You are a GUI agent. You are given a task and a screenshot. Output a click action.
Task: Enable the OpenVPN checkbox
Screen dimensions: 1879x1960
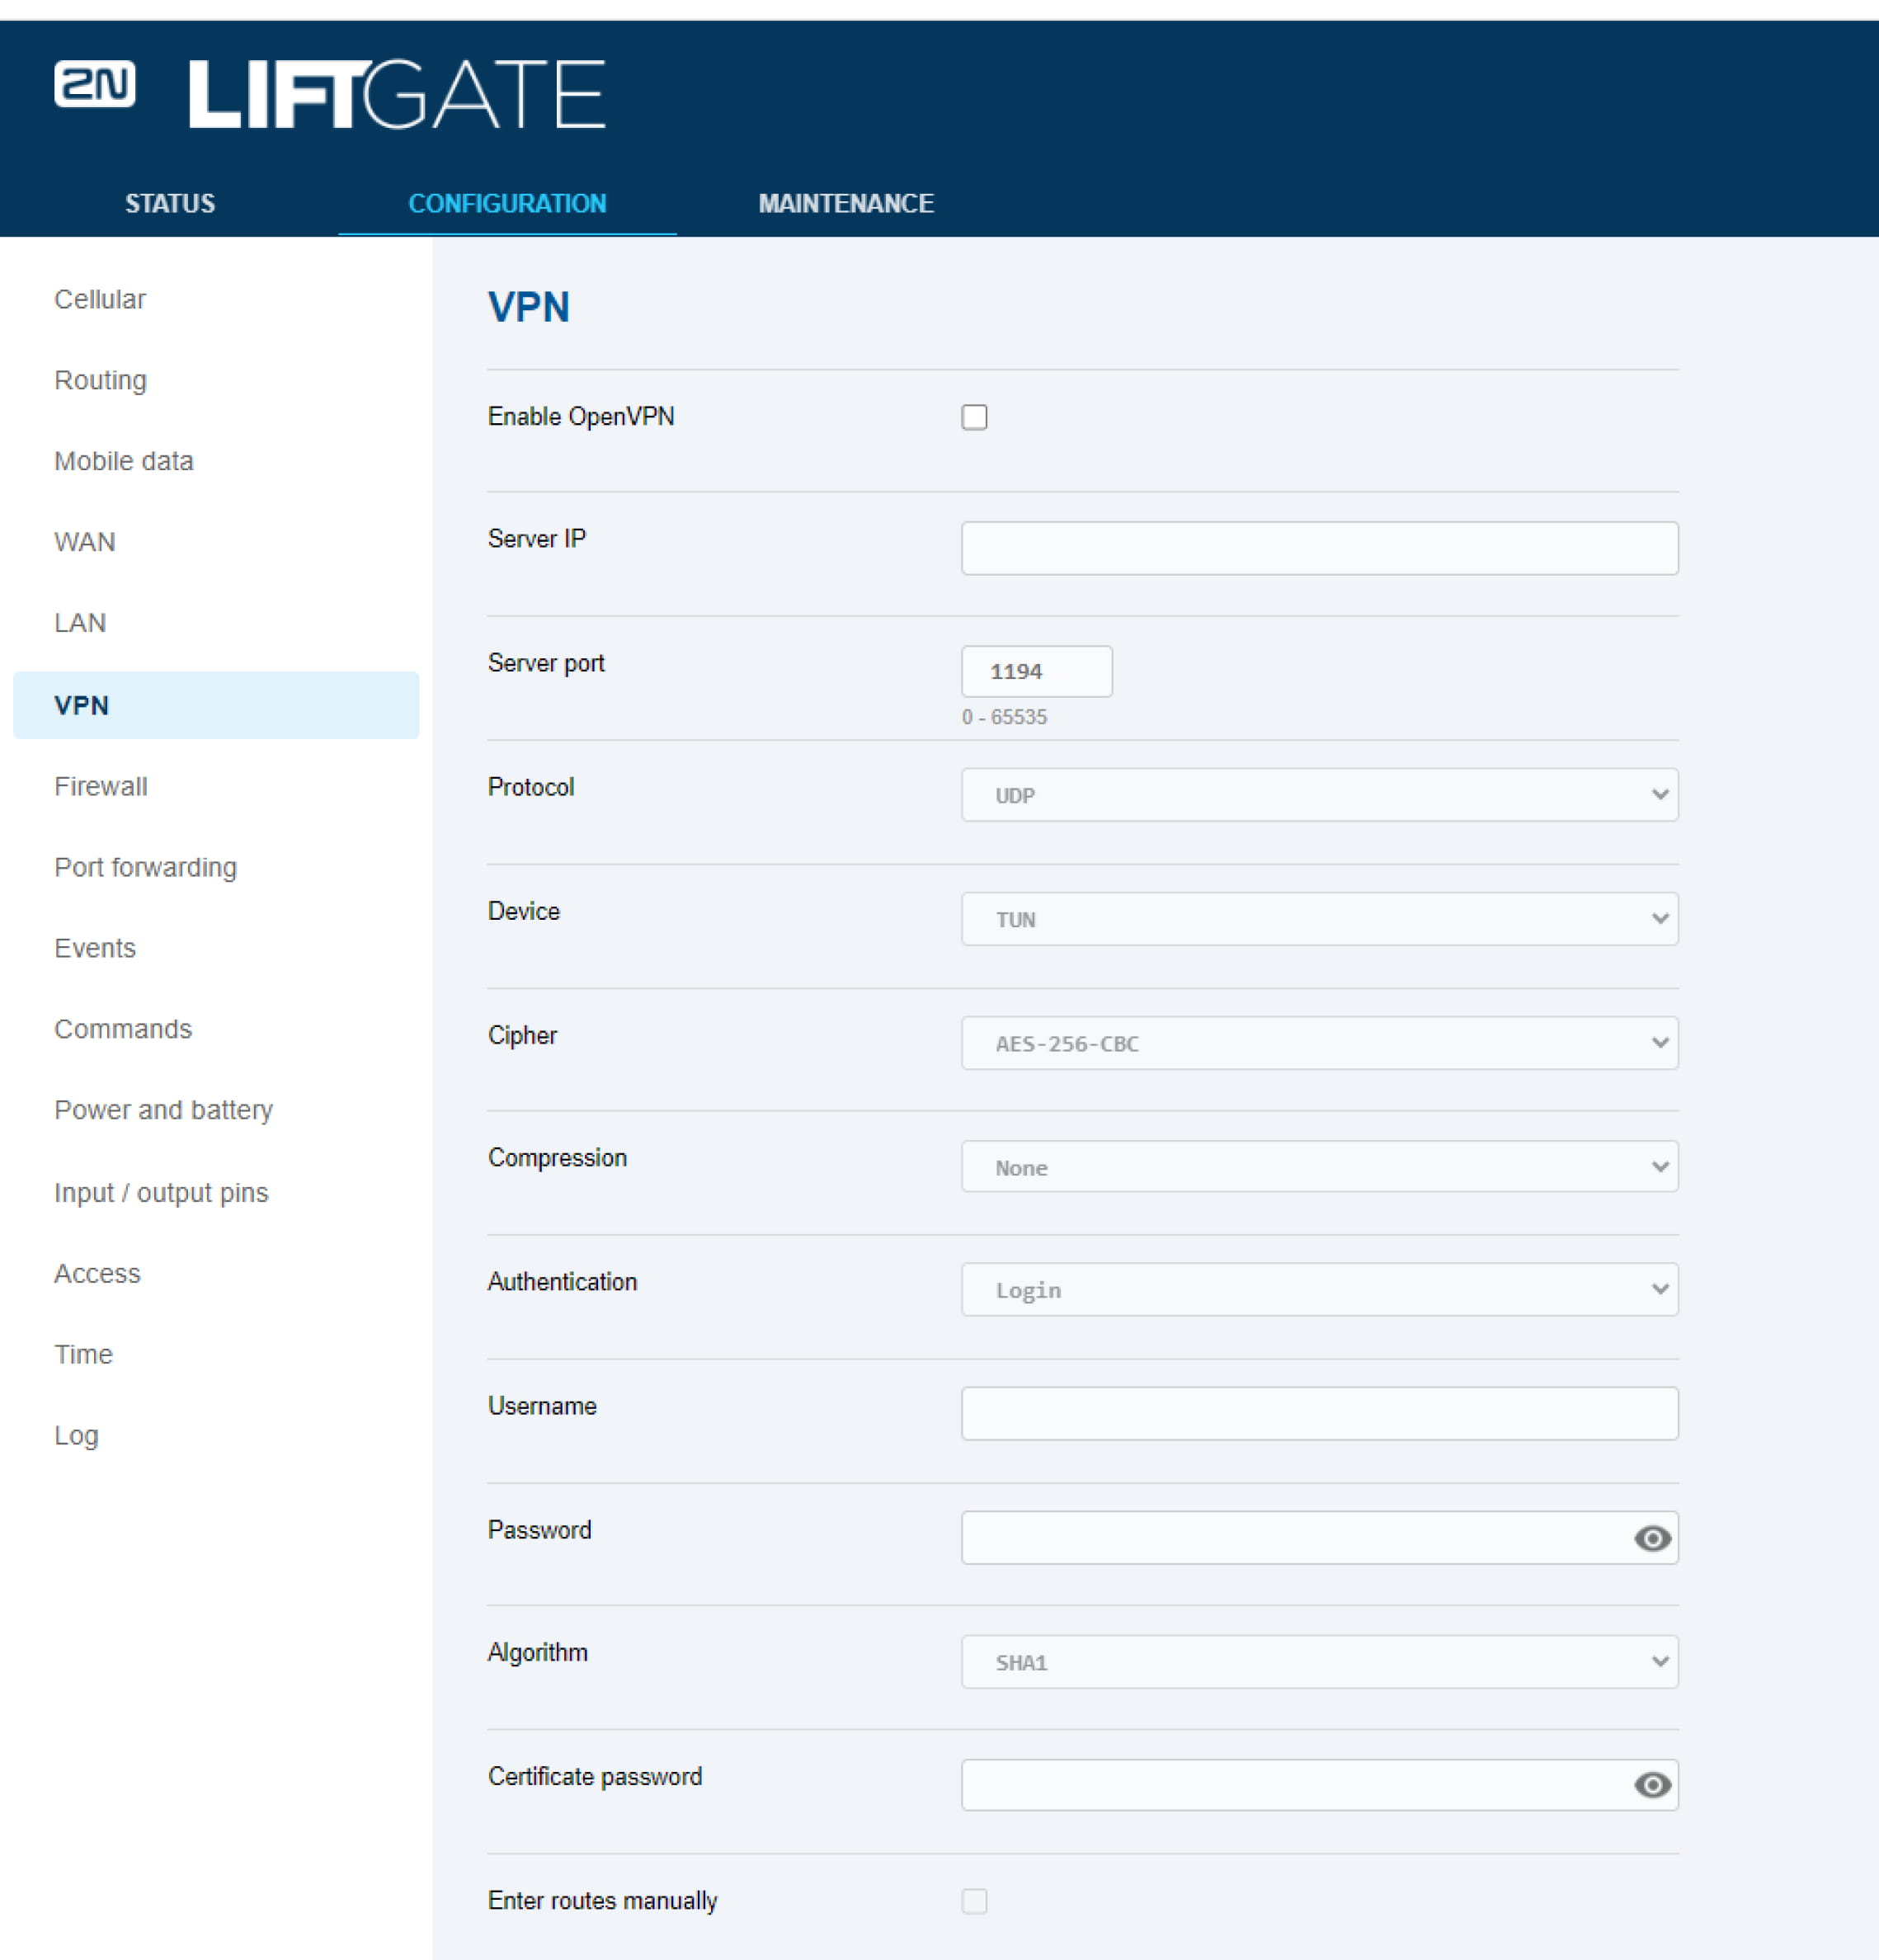(974, 417)
